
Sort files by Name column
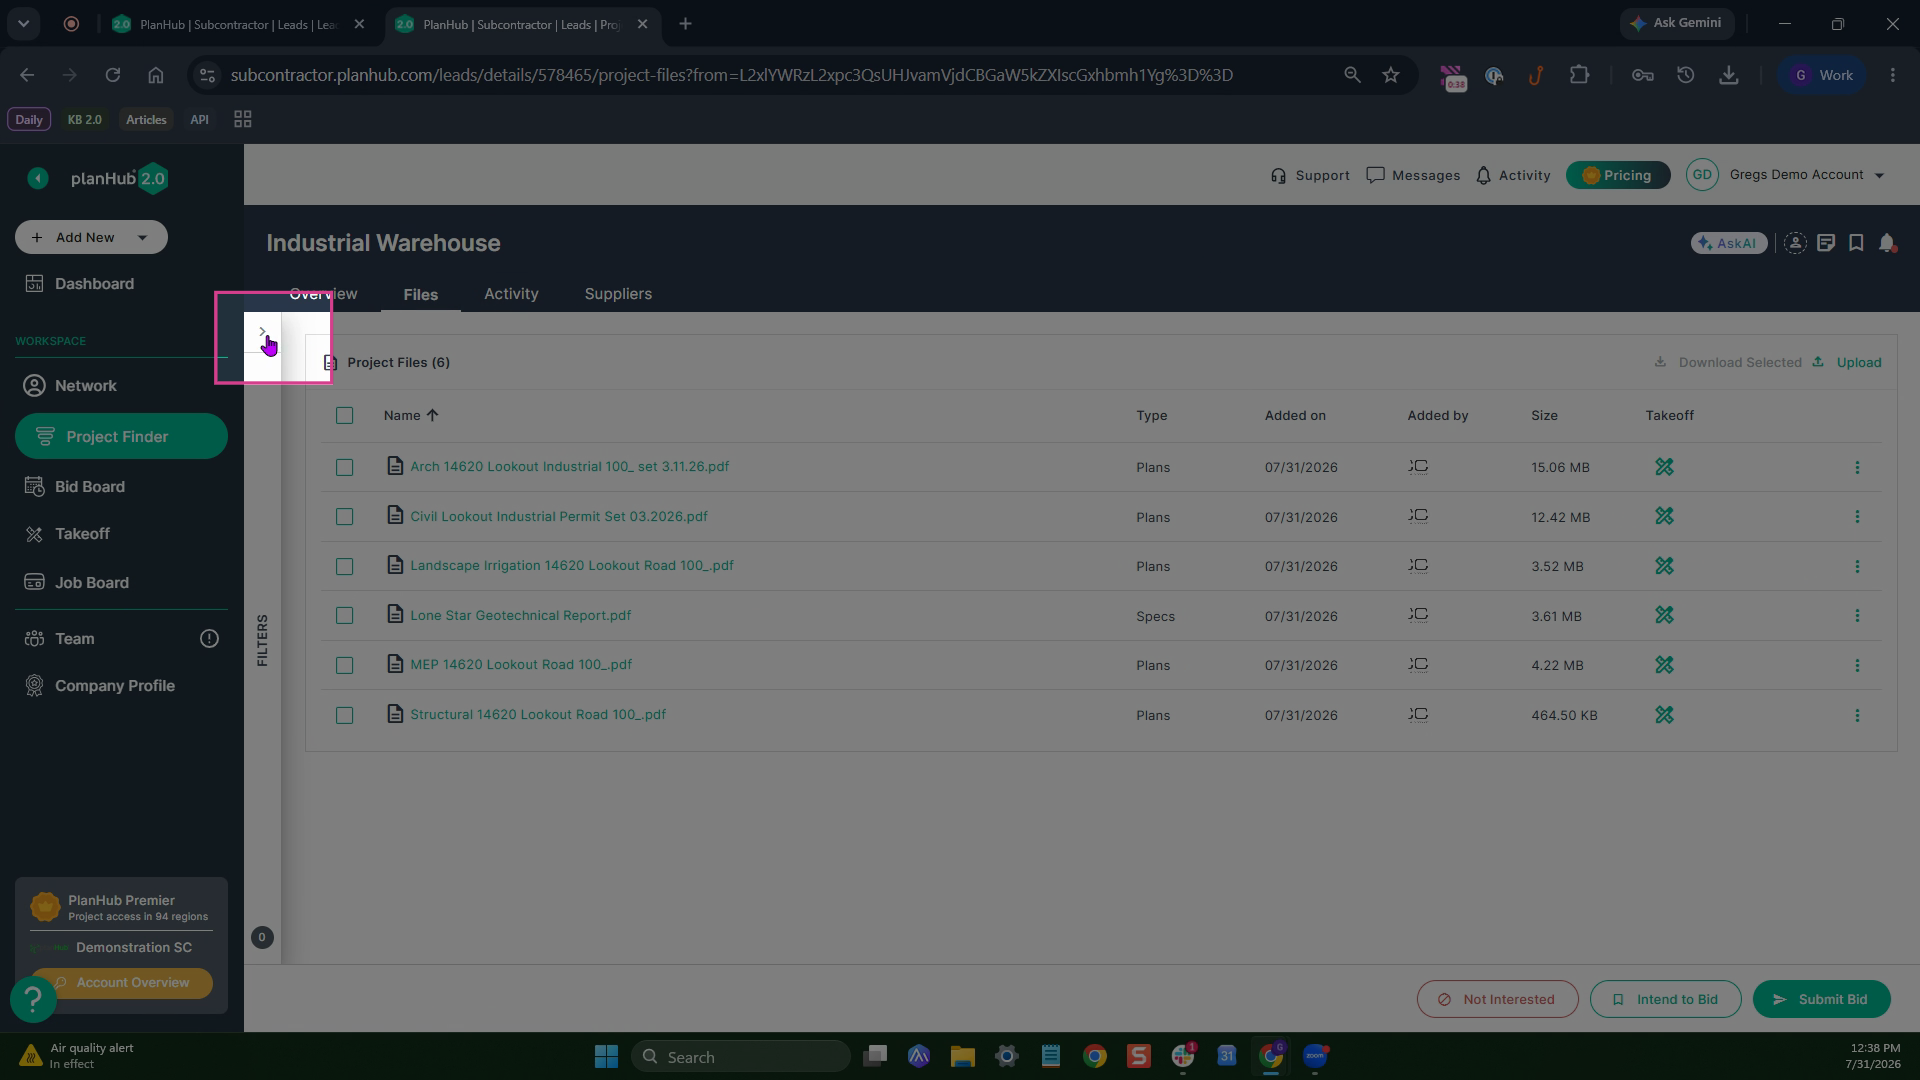411,415
